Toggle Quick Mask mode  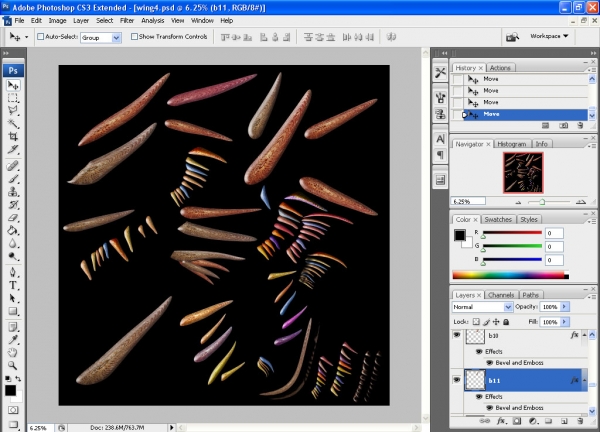click(x=13, y=410)
